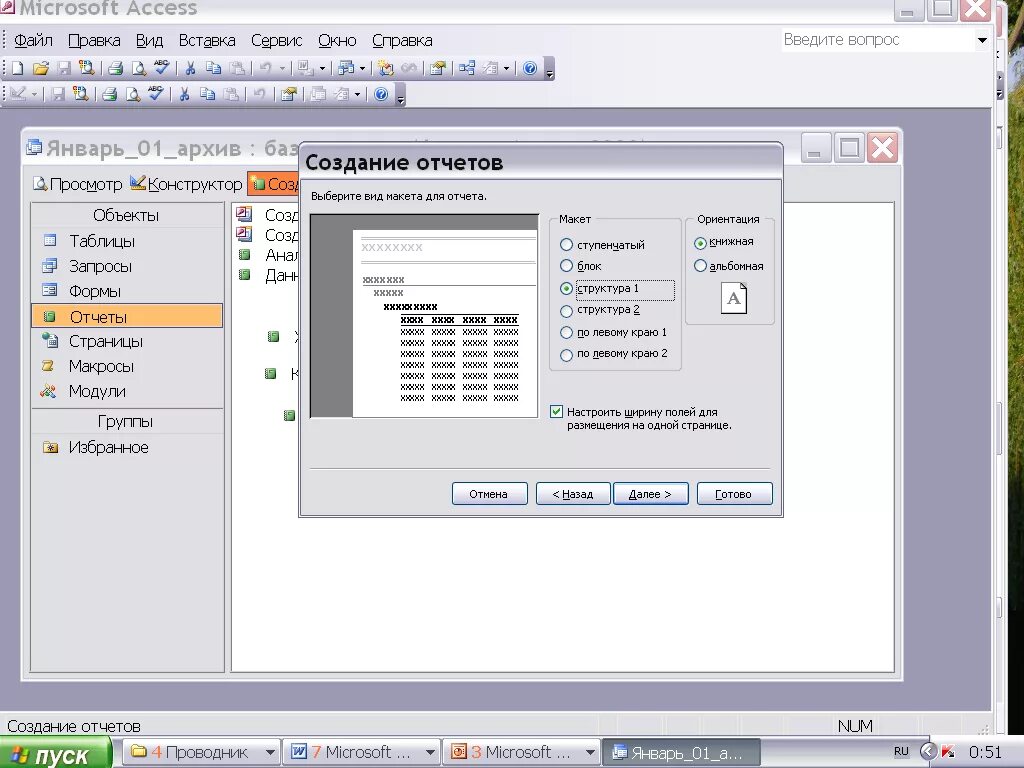Image resolution: width=1024 pixels, height=768 pixels.
Task: Click the Open folder toolbar icon
Action: coord(40,68)
